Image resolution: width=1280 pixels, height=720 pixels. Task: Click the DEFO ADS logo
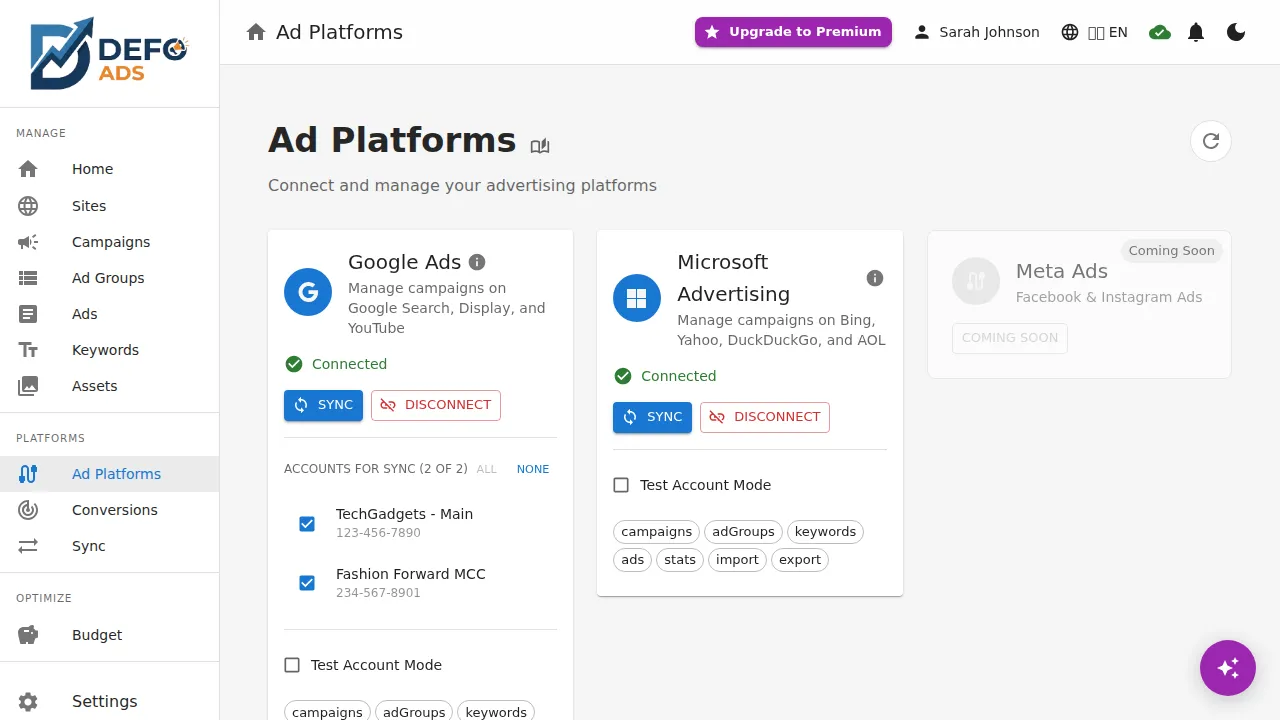pos(109,53)
